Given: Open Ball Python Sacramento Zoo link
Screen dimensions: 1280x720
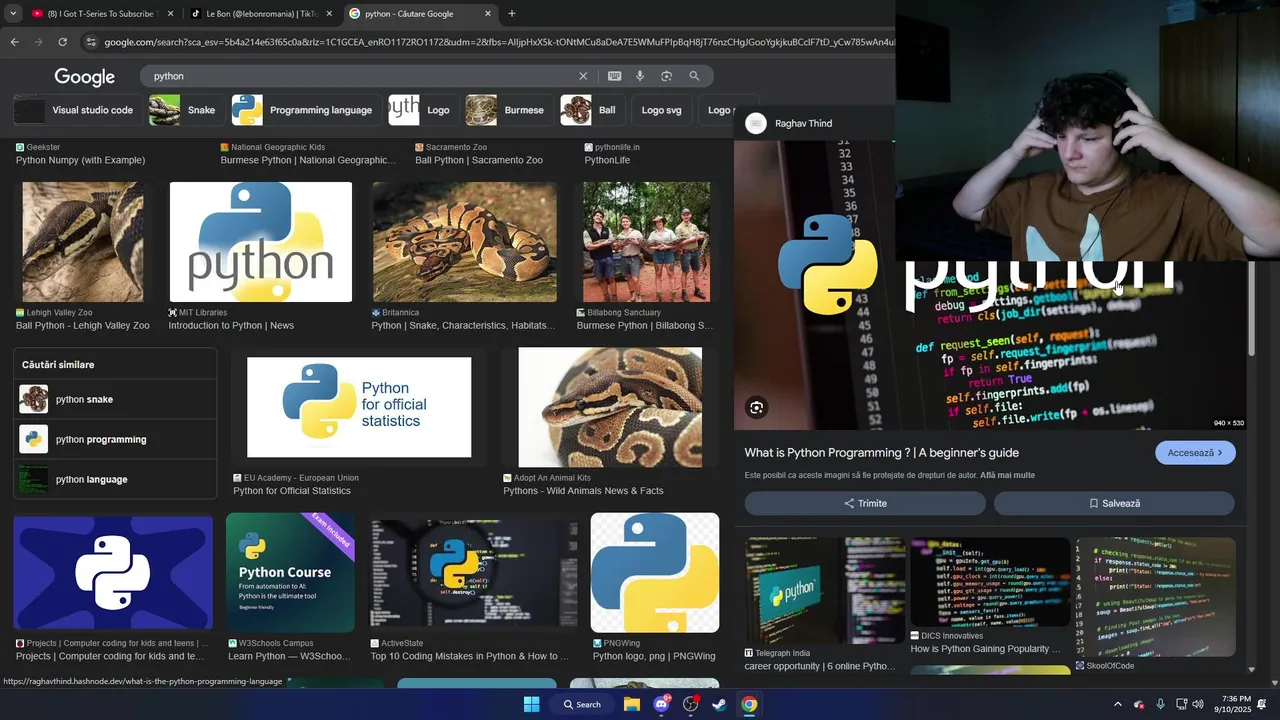Looking at the screenshot, I should (479, 160).
